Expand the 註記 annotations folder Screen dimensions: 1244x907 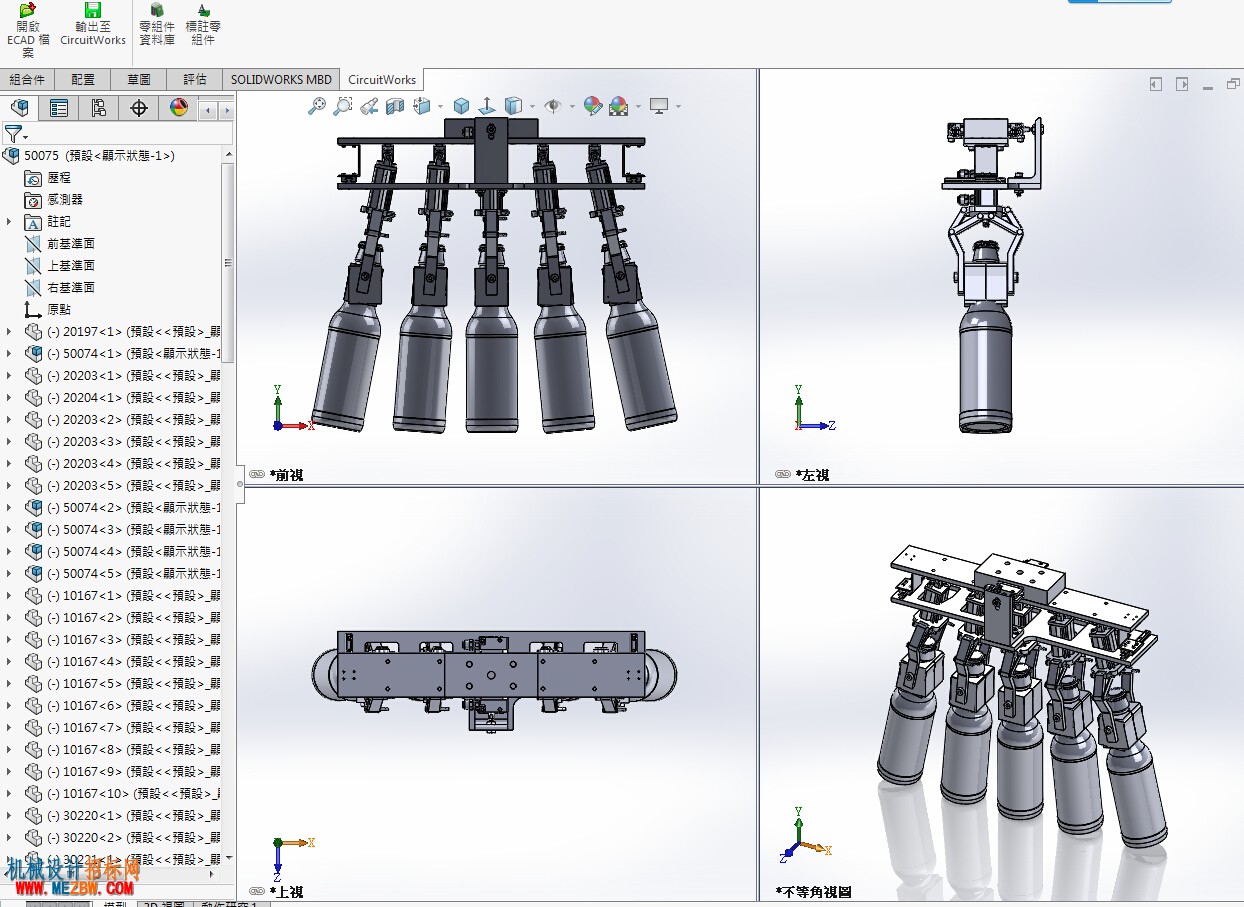click(9, 222)
